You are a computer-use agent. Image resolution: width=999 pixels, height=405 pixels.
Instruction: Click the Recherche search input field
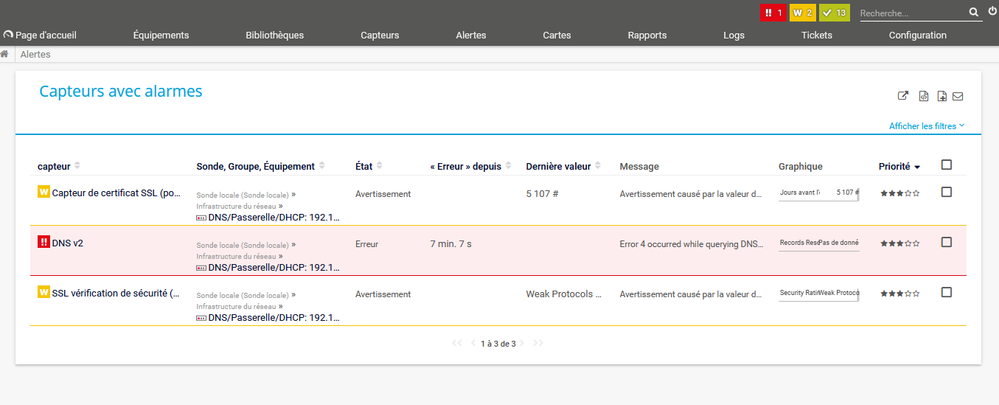pyautogui.click(x=910, y=14)
